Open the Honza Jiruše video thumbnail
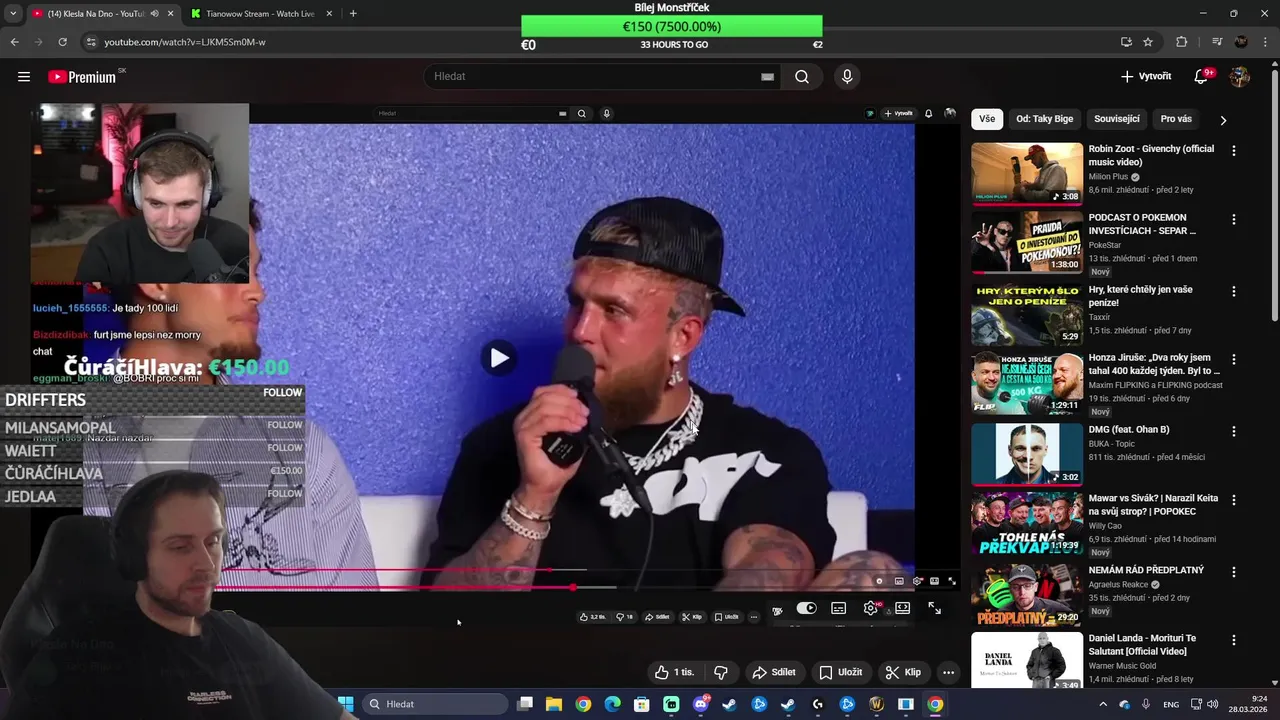Screen dimensions: 1280x720 click(1026, 383)
